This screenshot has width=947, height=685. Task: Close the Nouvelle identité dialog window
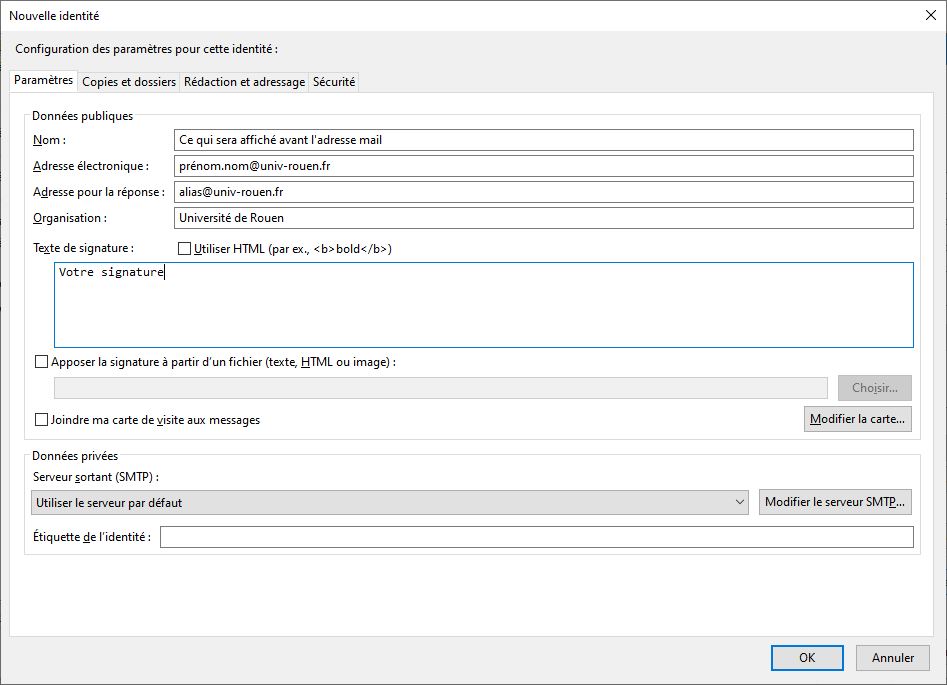931,15
